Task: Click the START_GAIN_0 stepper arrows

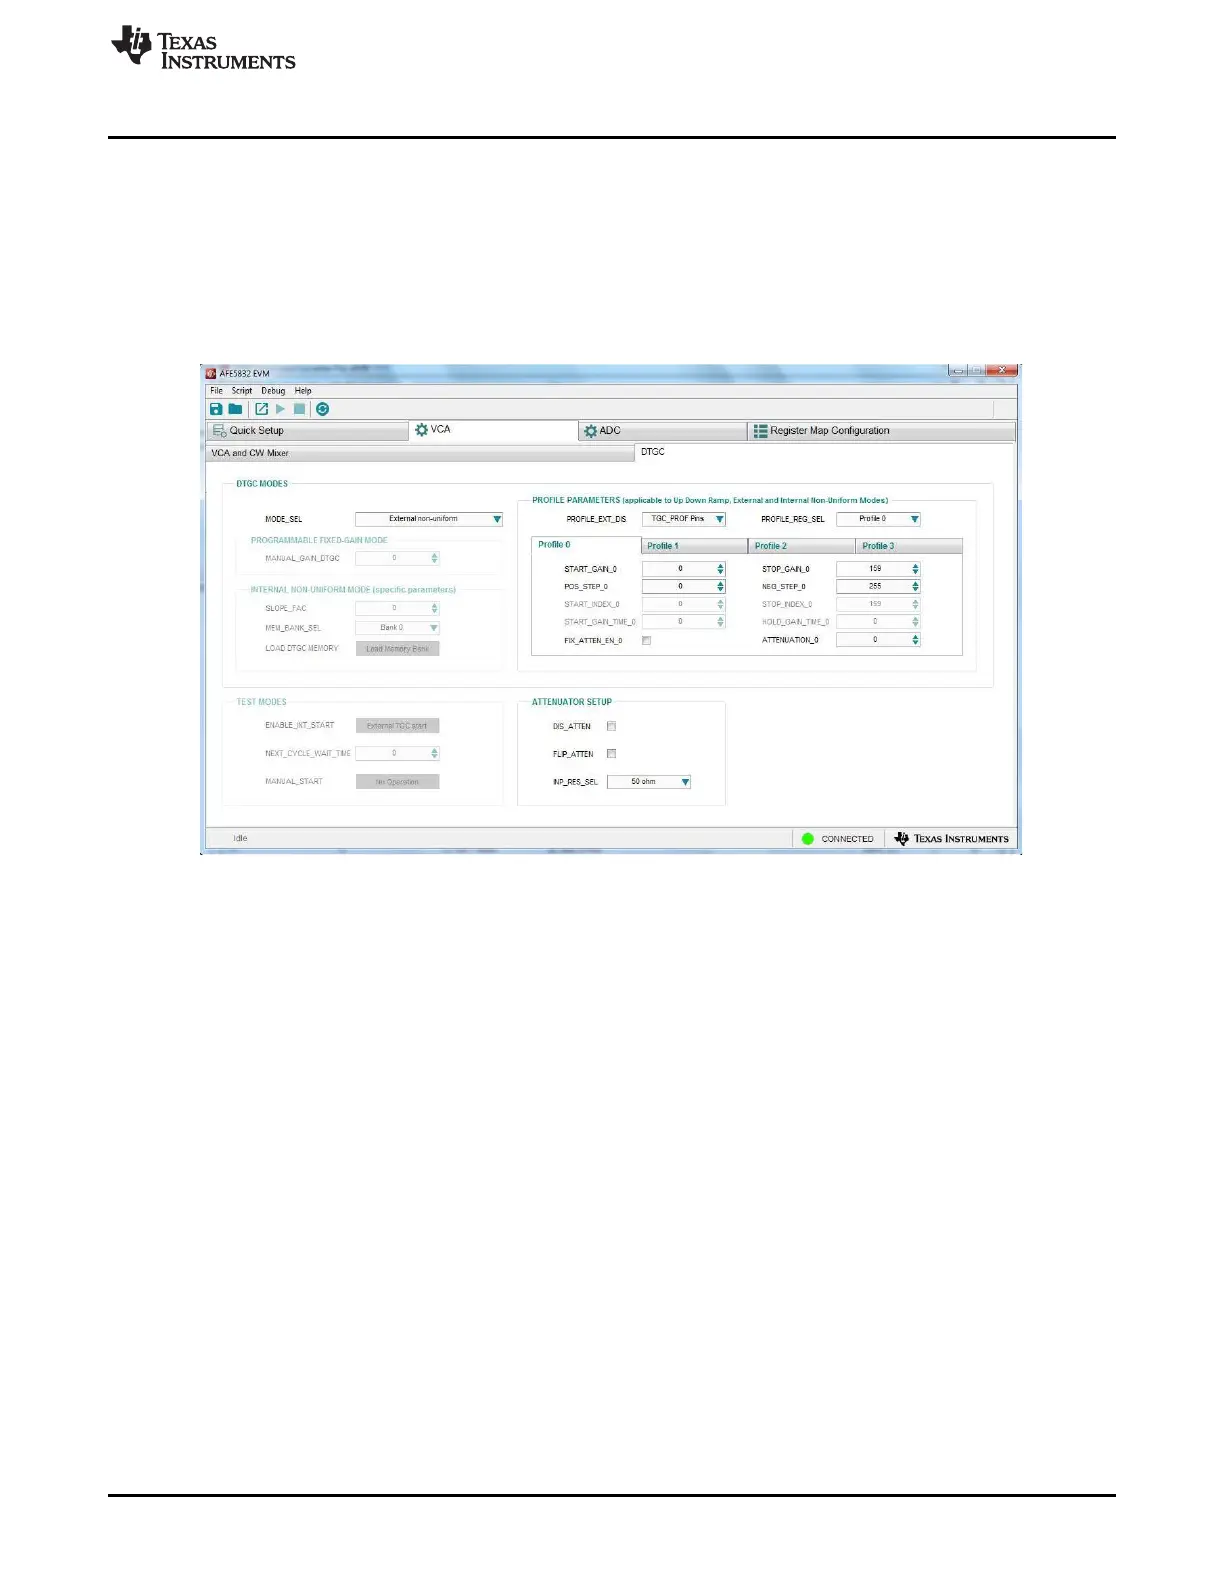Action: [720, 569]
